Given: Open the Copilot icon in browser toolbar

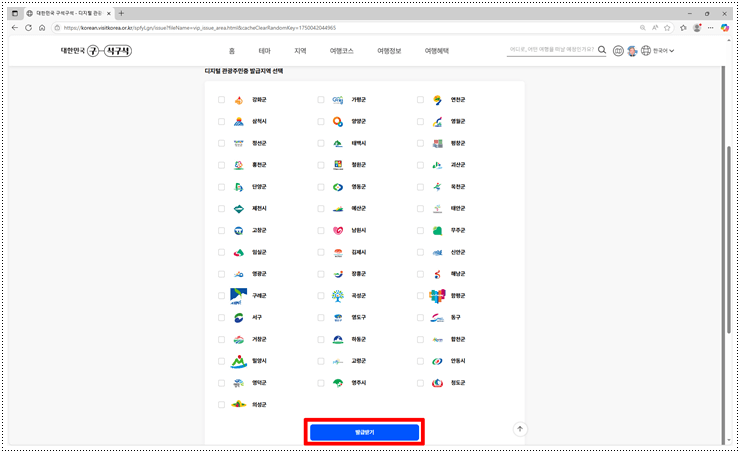Looking at the screenshot, I should coord(725,28).
